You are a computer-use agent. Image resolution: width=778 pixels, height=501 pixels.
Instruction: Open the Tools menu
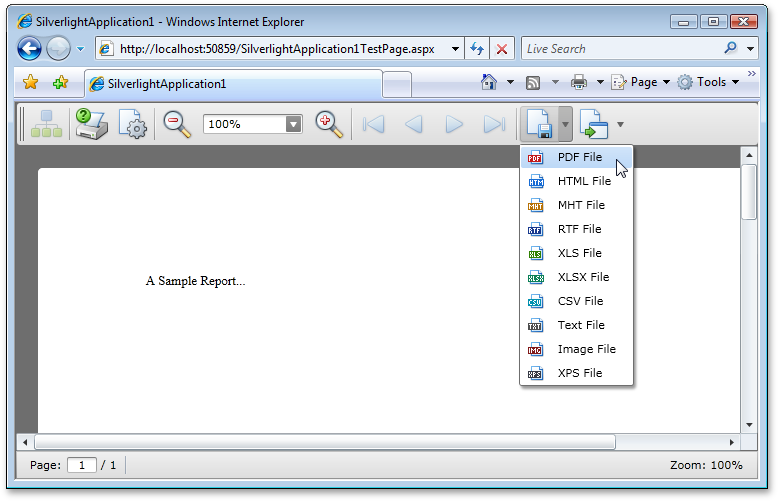[x=709, y=82]
